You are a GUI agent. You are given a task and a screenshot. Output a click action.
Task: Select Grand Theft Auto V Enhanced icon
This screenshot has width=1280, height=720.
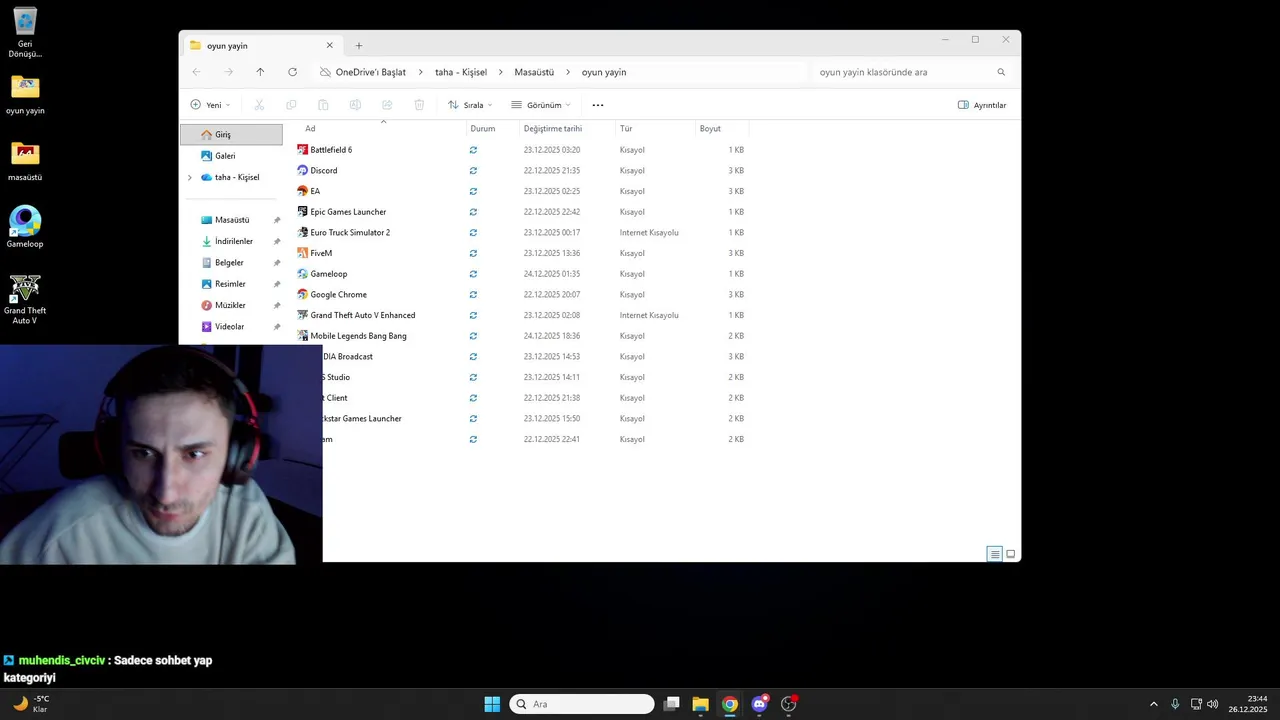(x=302, y=315)
